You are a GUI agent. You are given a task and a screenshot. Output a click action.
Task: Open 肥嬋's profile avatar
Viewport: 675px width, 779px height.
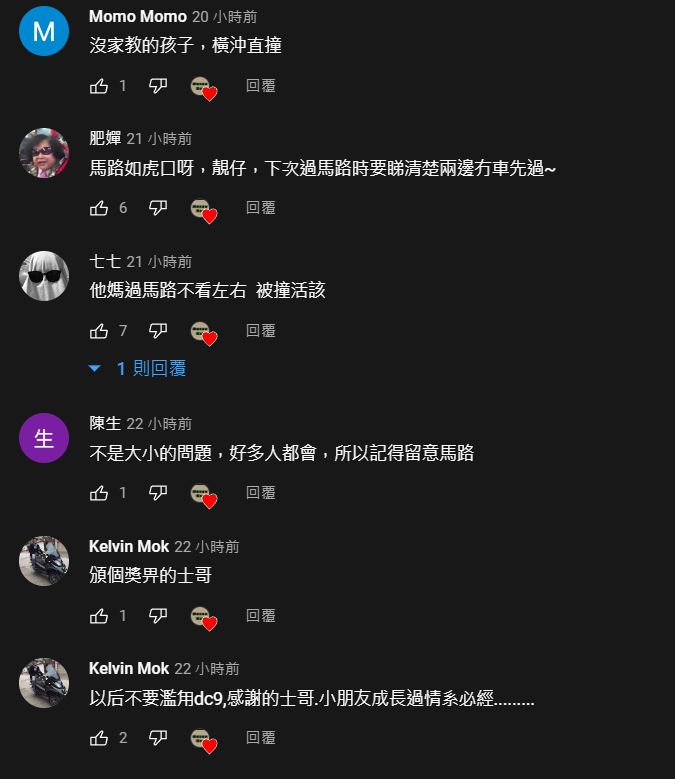[44, 153]
